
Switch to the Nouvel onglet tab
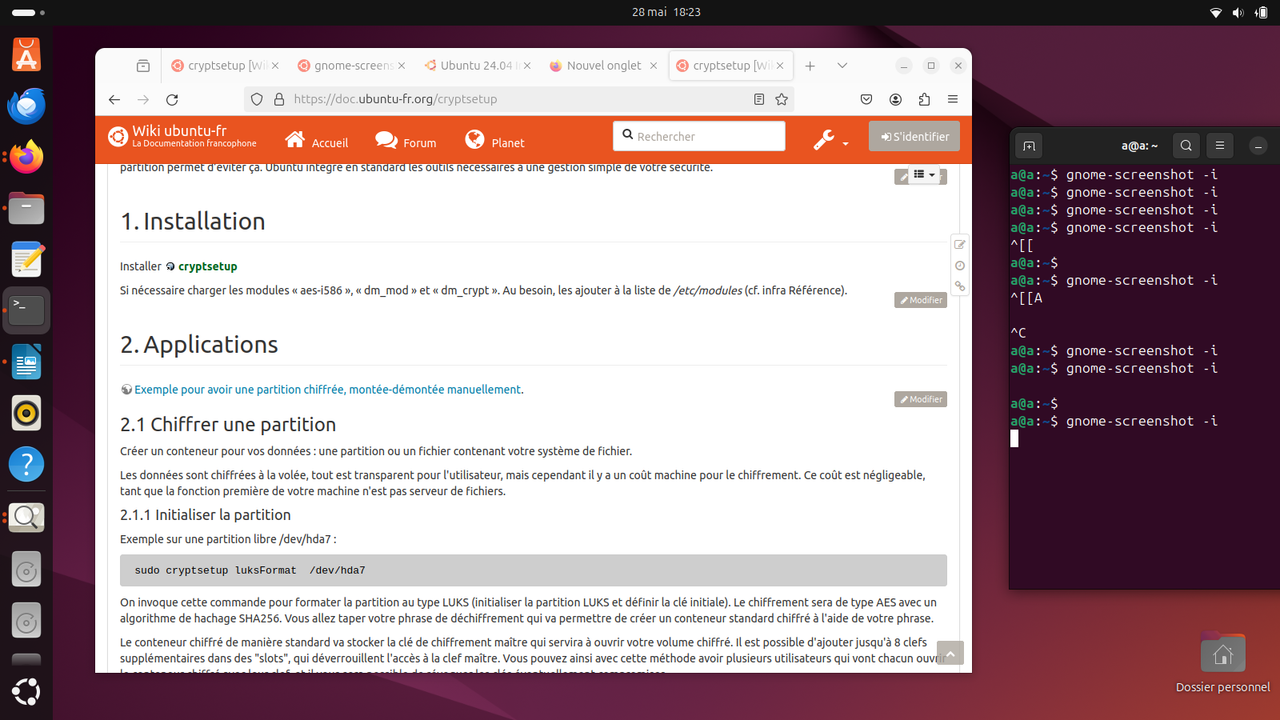[x=604, y=66]
